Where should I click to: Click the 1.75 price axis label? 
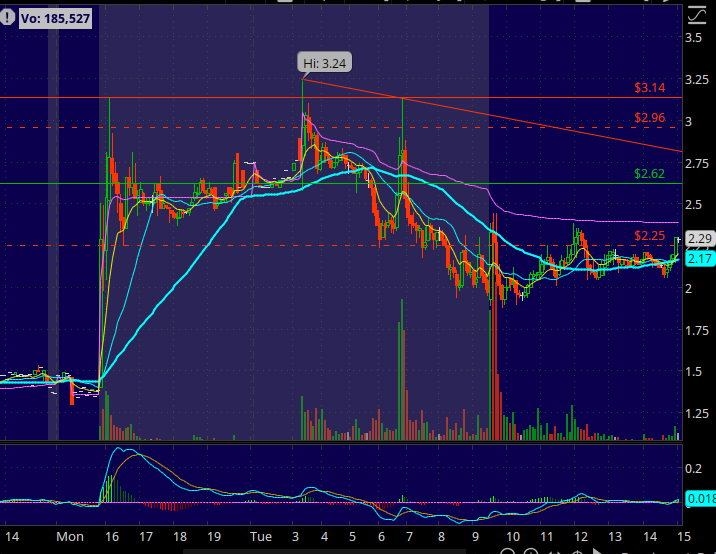[697, 330]
